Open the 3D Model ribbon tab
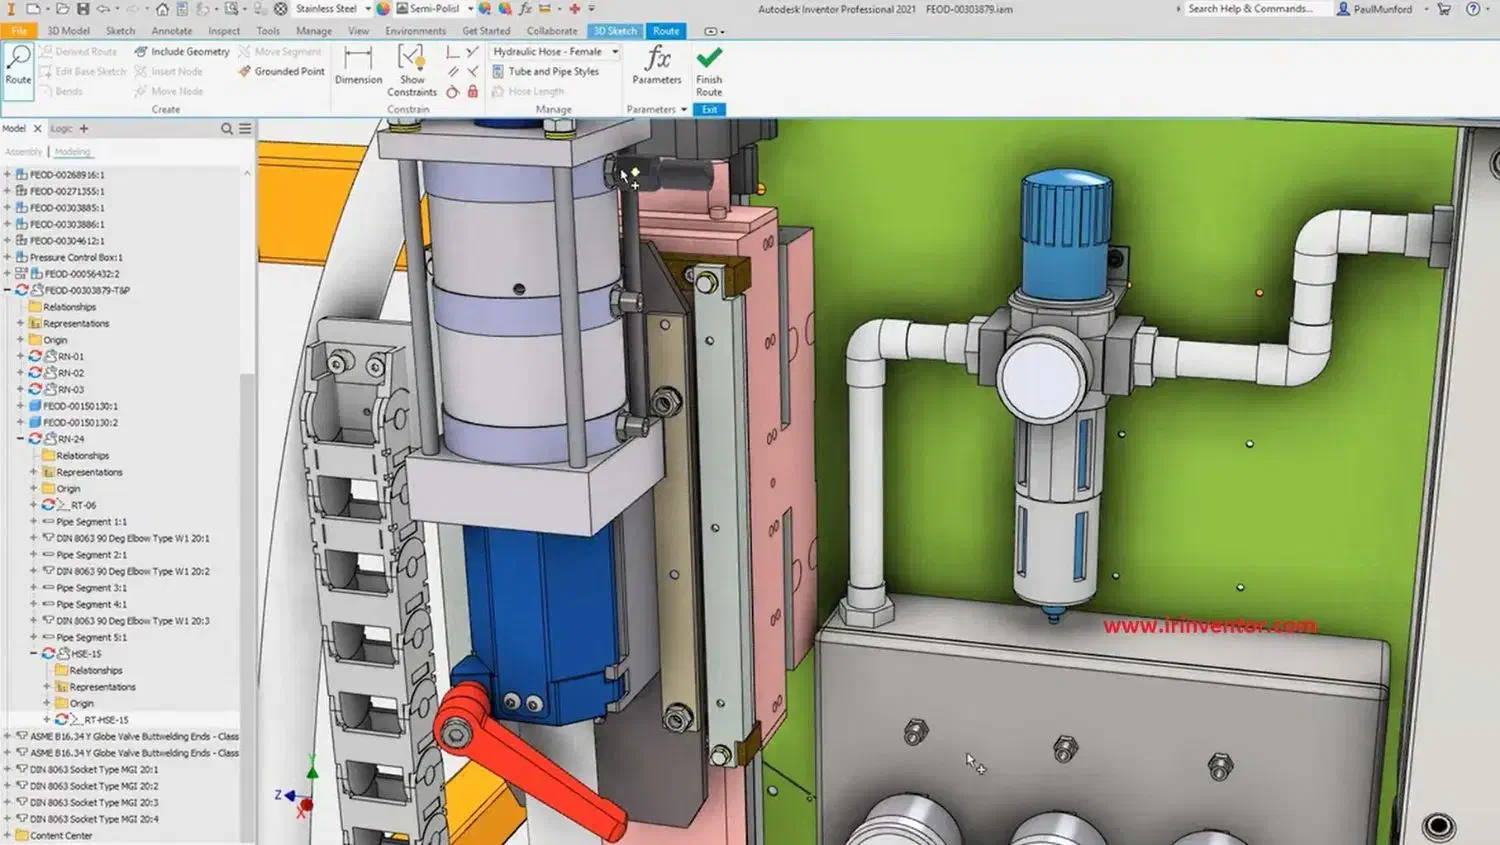 (x=68, y=31)
